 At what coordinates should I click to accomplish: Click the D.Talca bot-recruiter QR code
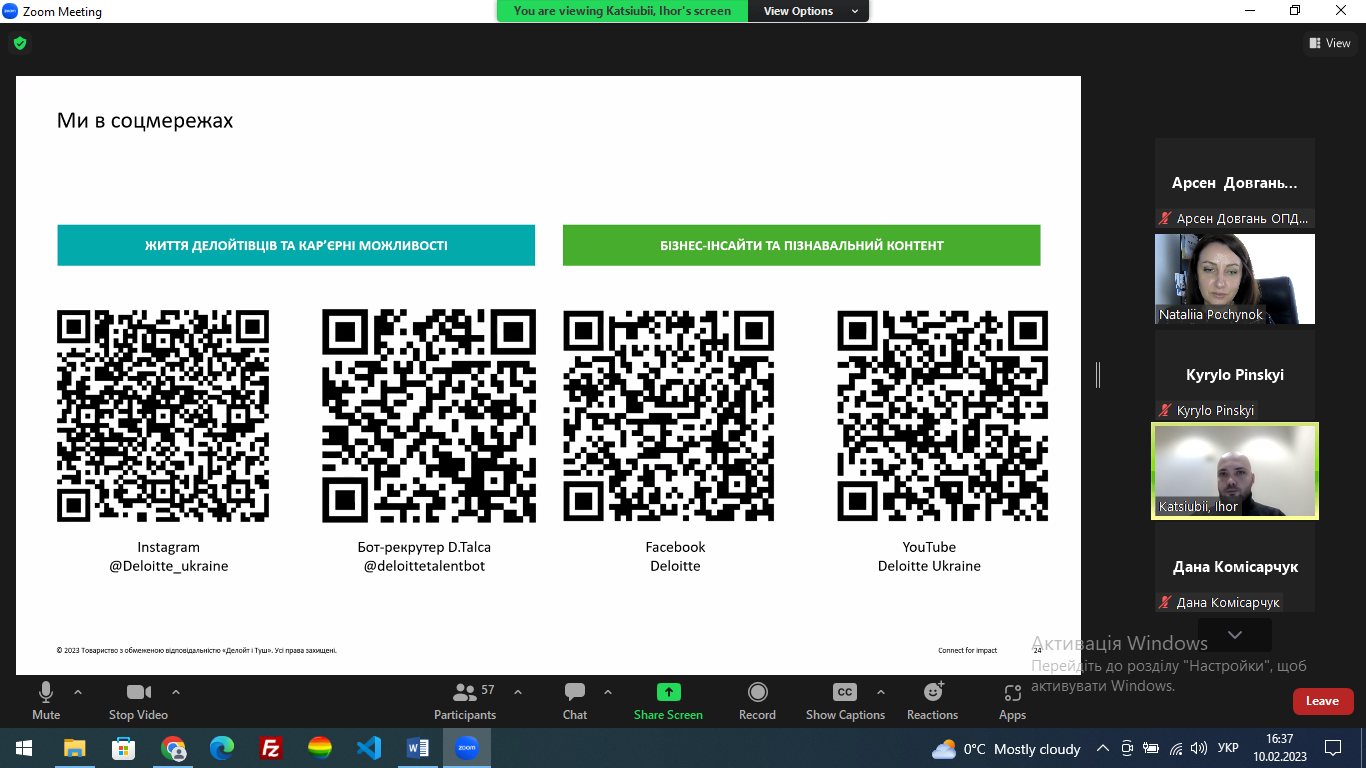(x=429, y=416)
